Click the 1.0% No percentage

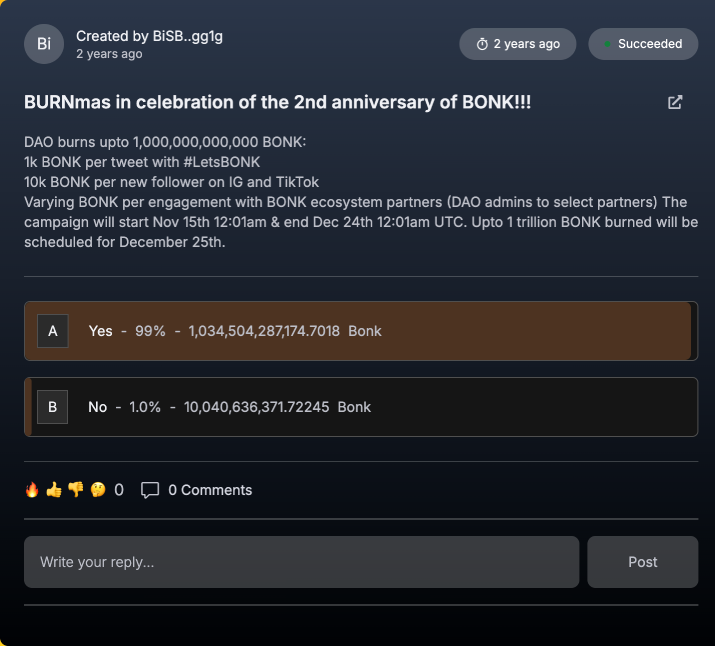[x=145, y=407]
